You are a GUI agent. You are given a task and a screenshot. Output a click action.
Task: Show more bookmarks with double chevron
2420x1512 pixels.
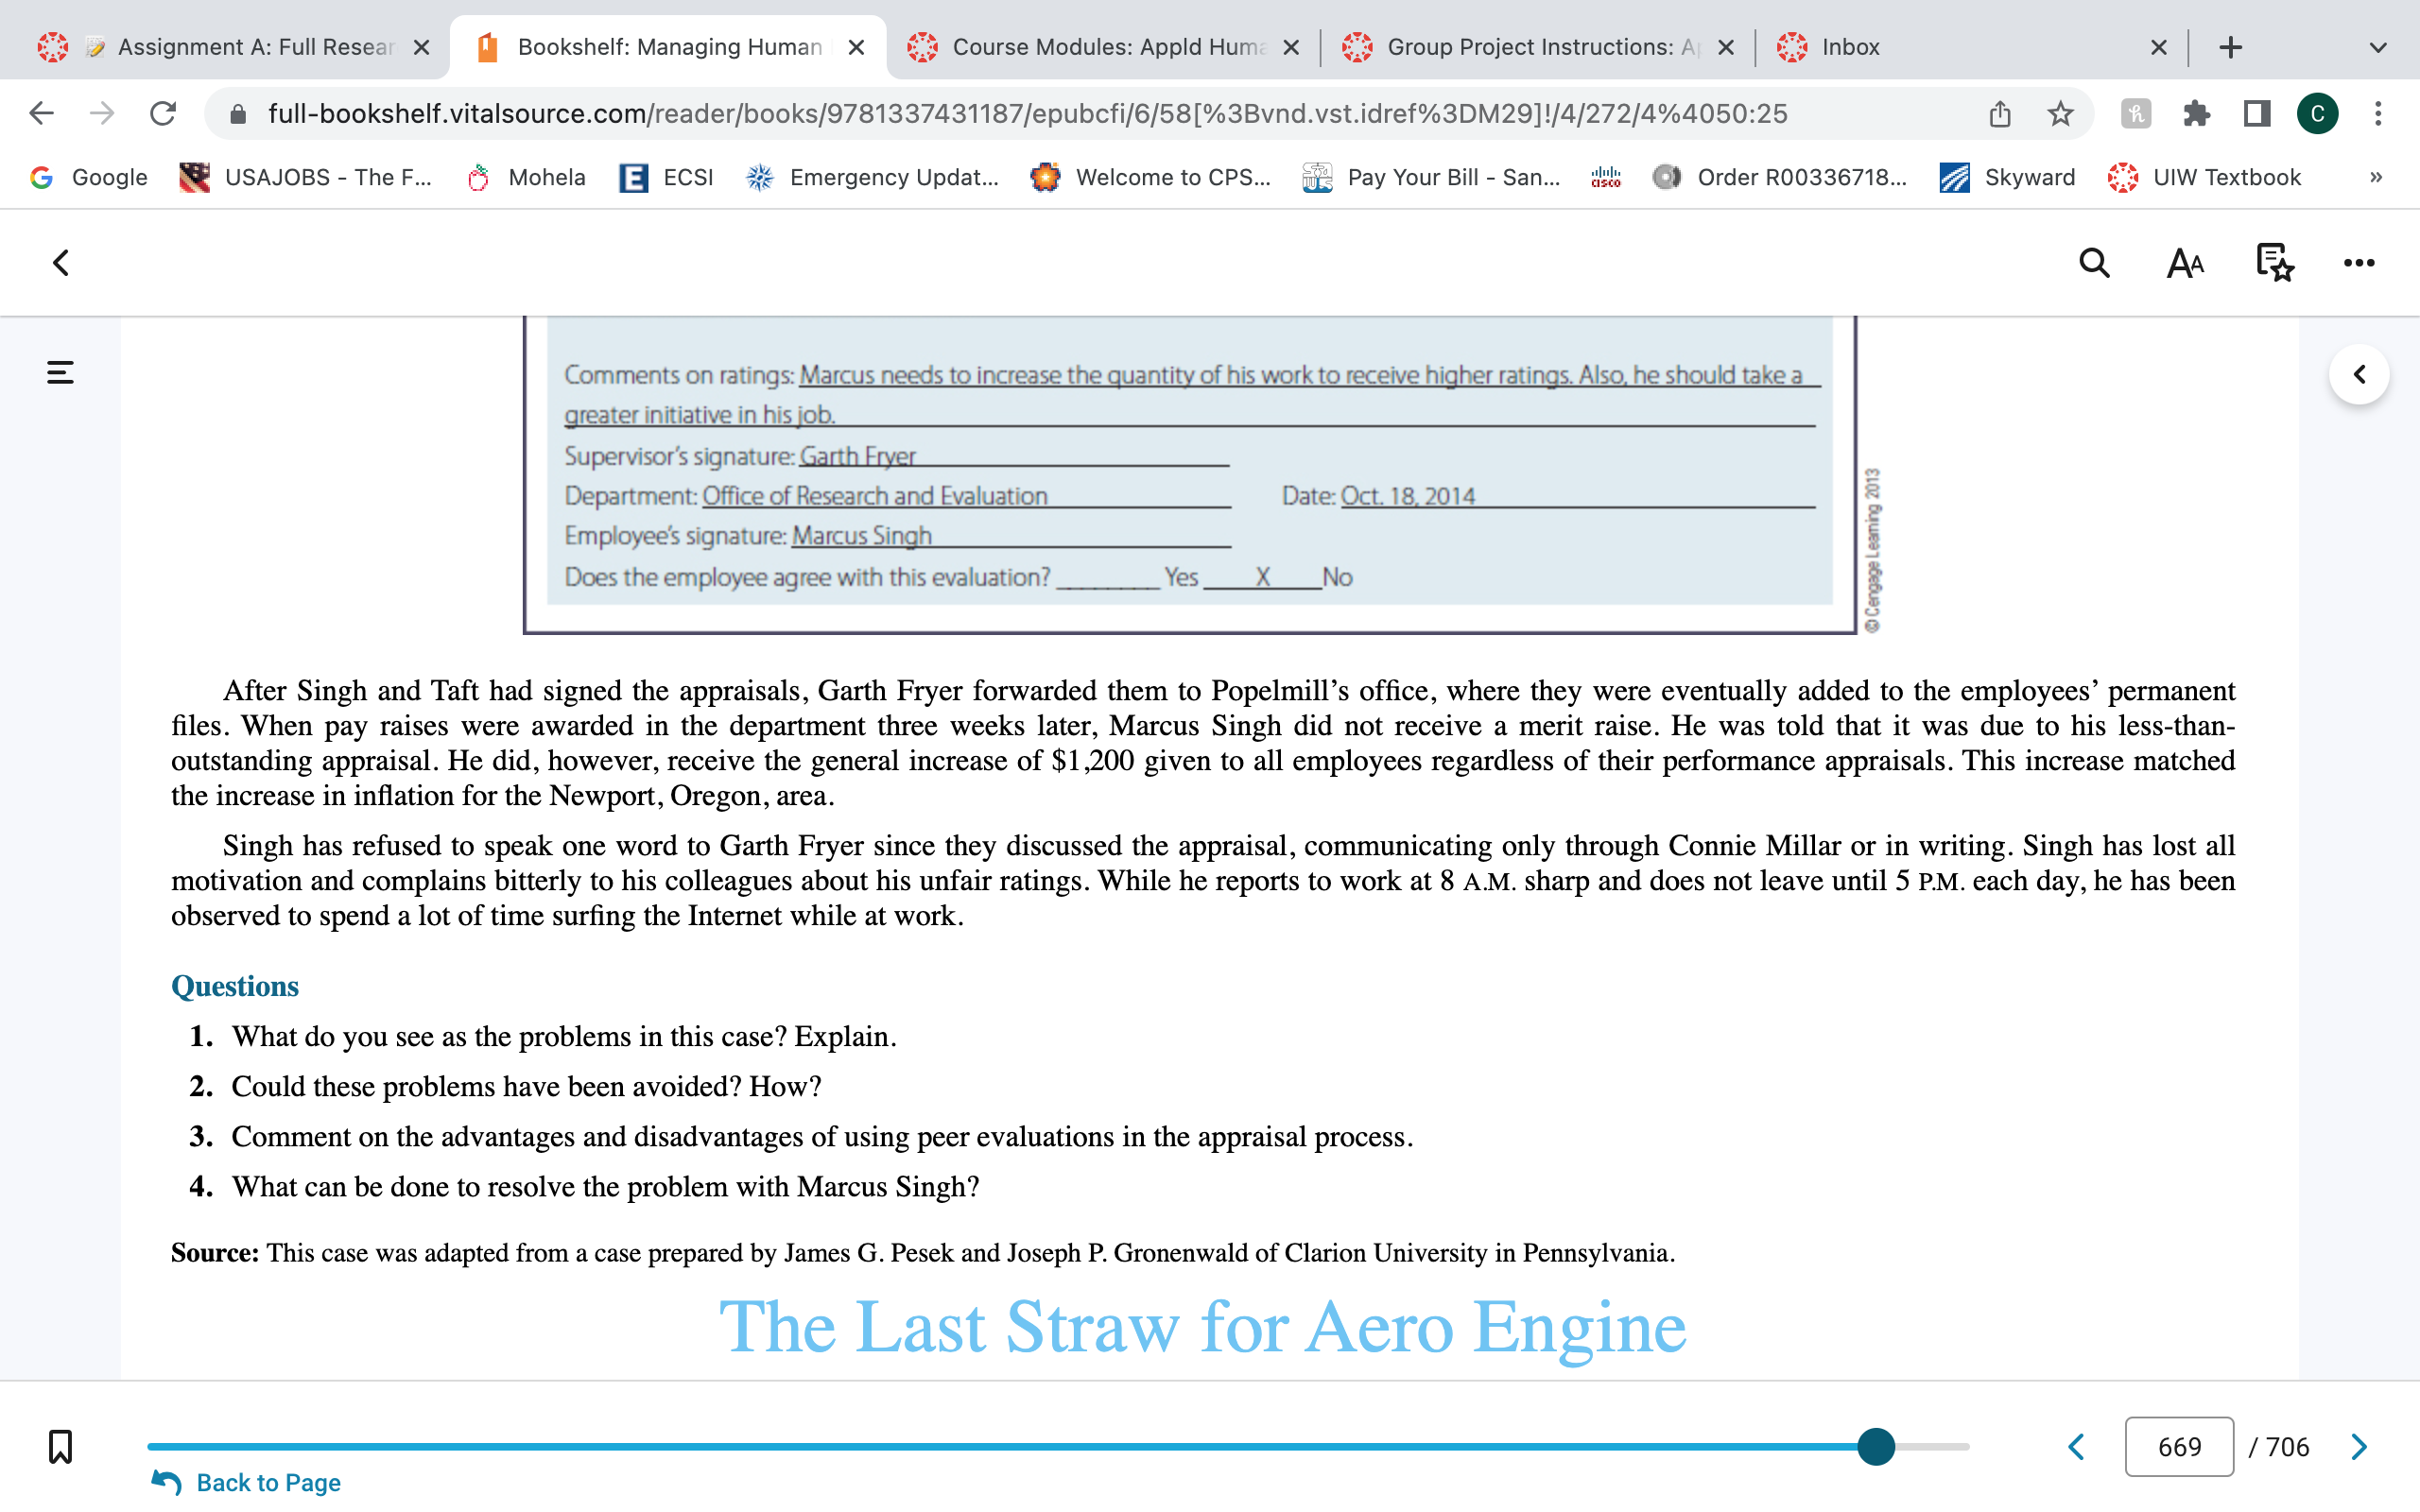coord(2376,177)
